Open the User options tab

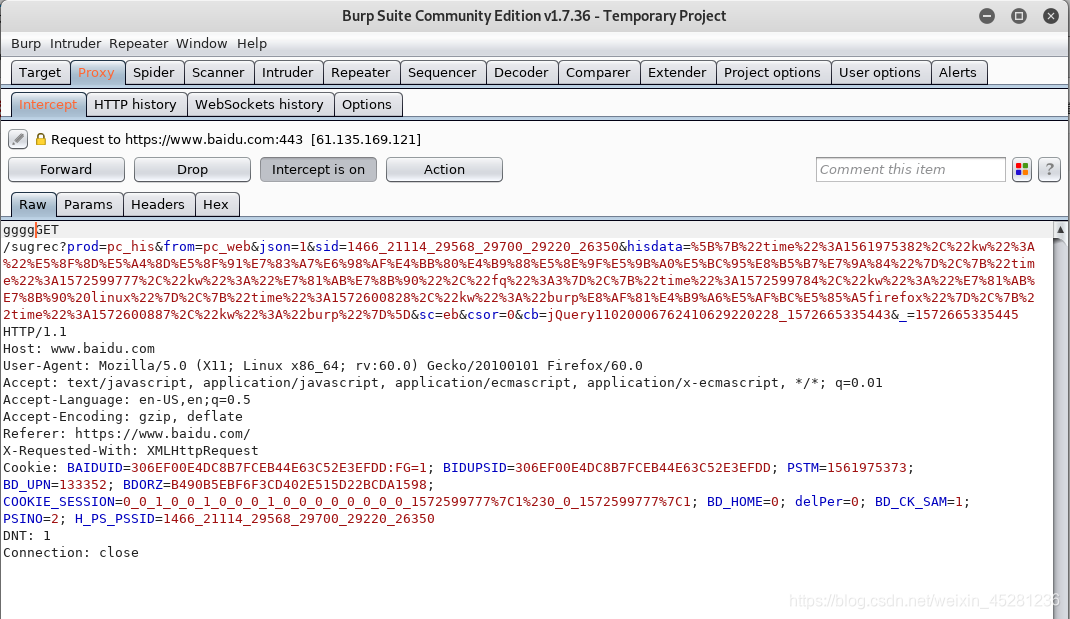880,72
